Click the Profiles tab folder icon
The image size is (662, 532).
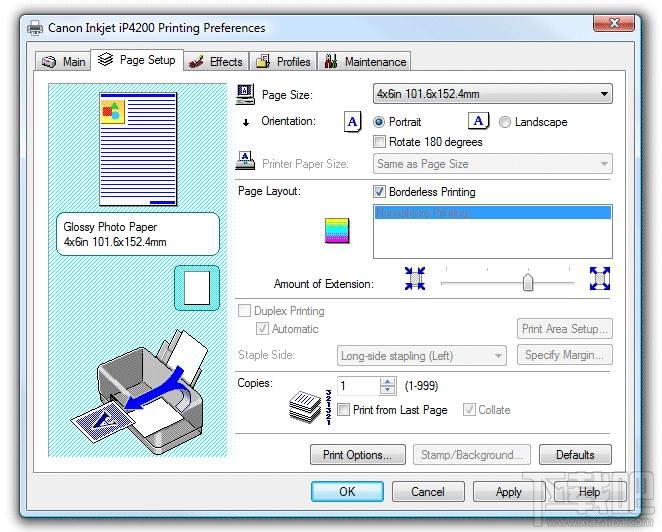[x=263, y=62]
